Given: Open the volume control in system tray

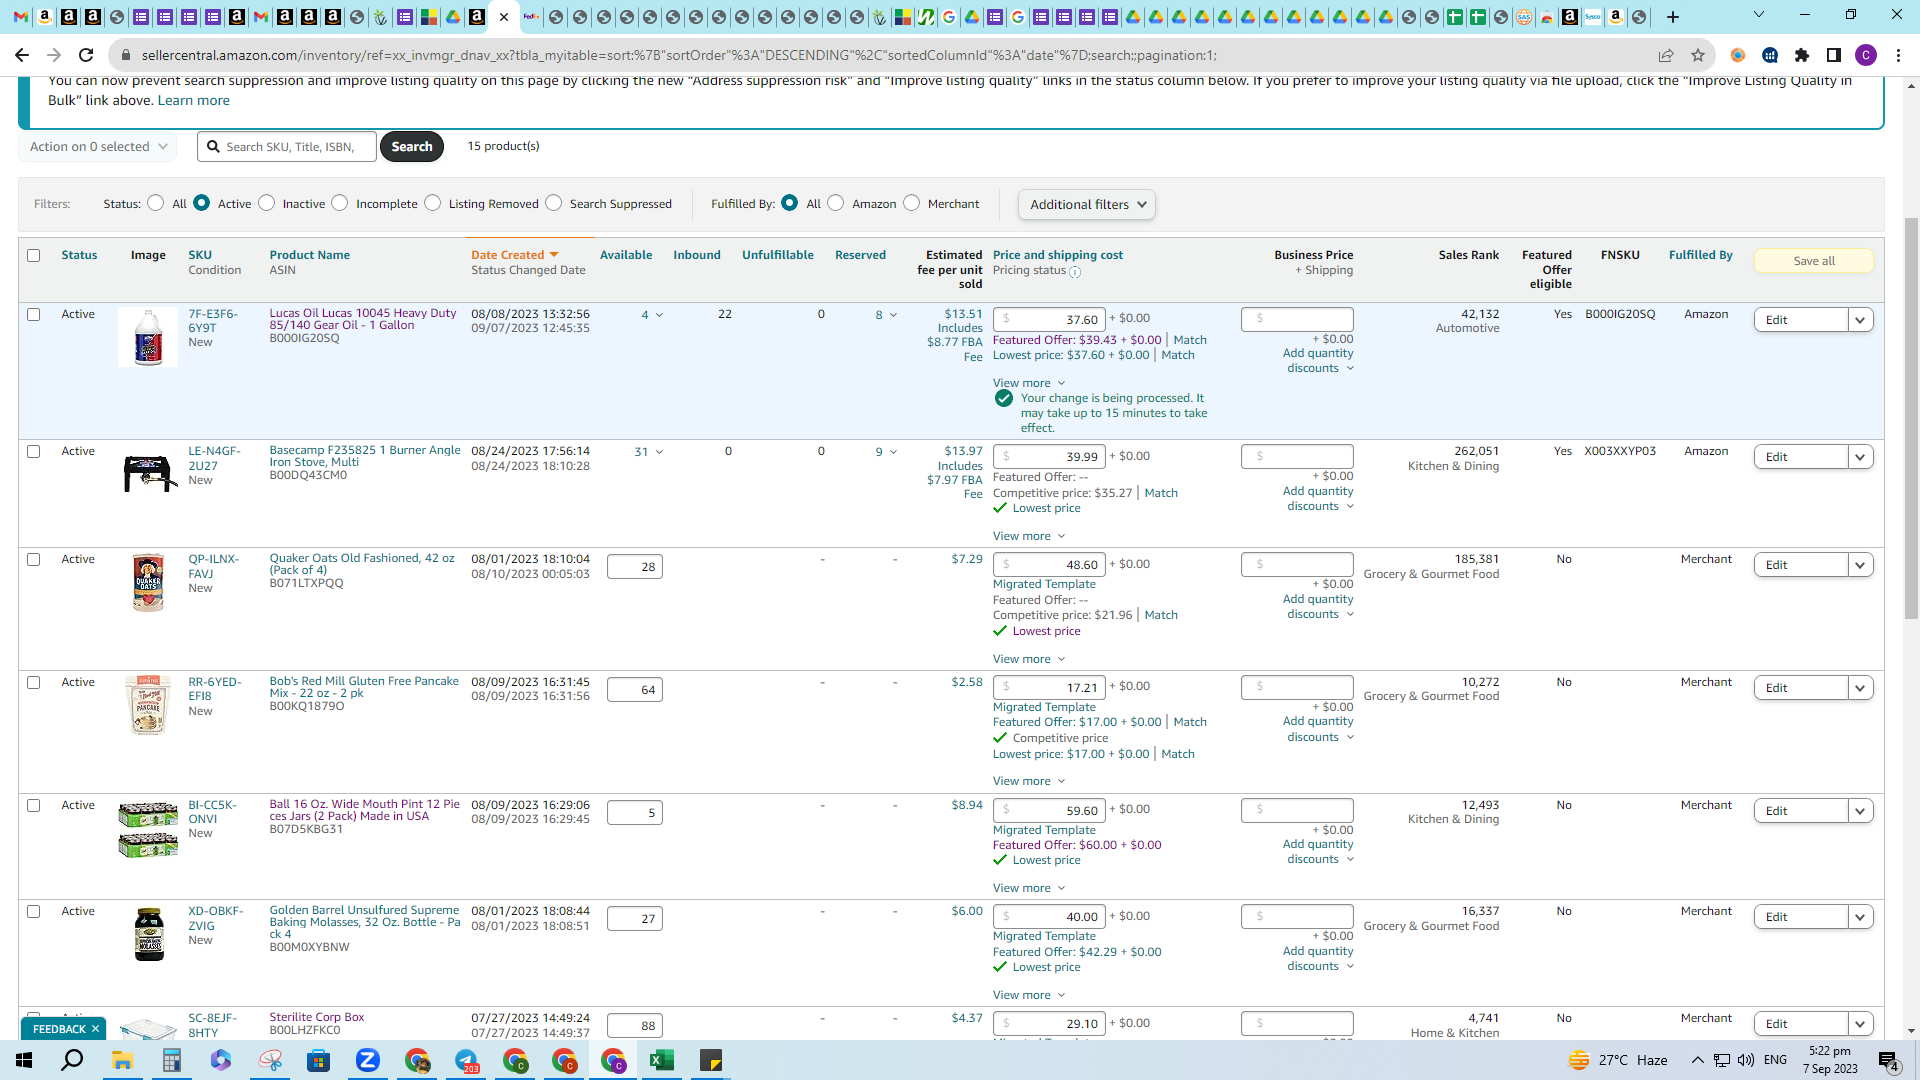Looking at the screenshot, I should pos(1746,1060).
